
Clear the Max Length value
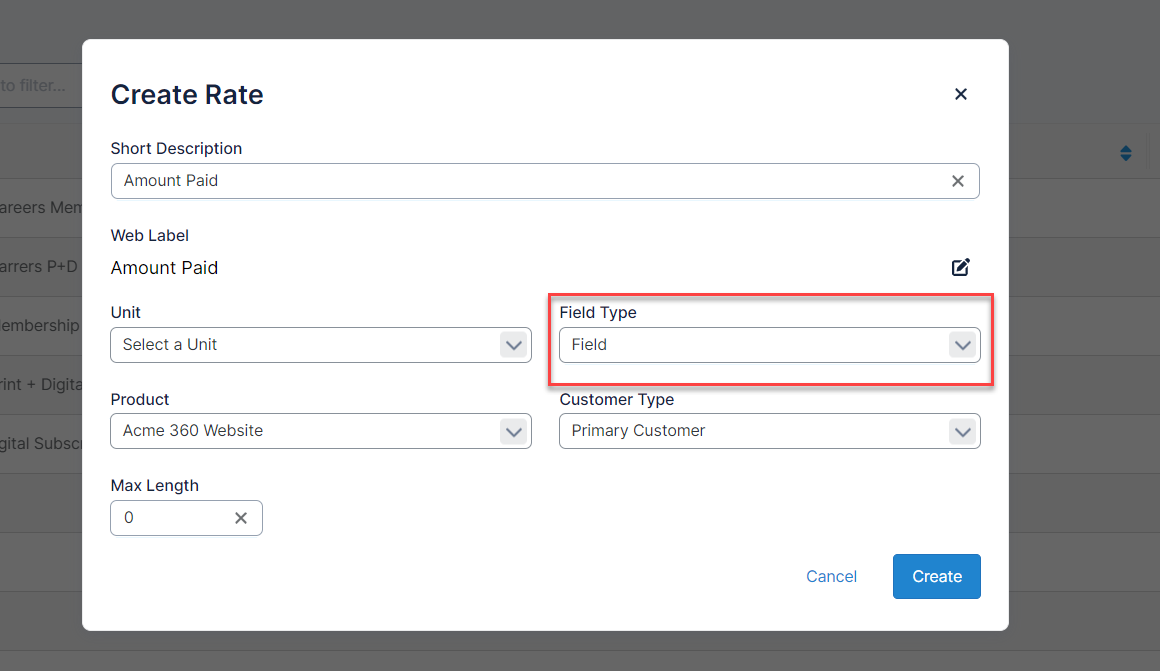[240, 518]
